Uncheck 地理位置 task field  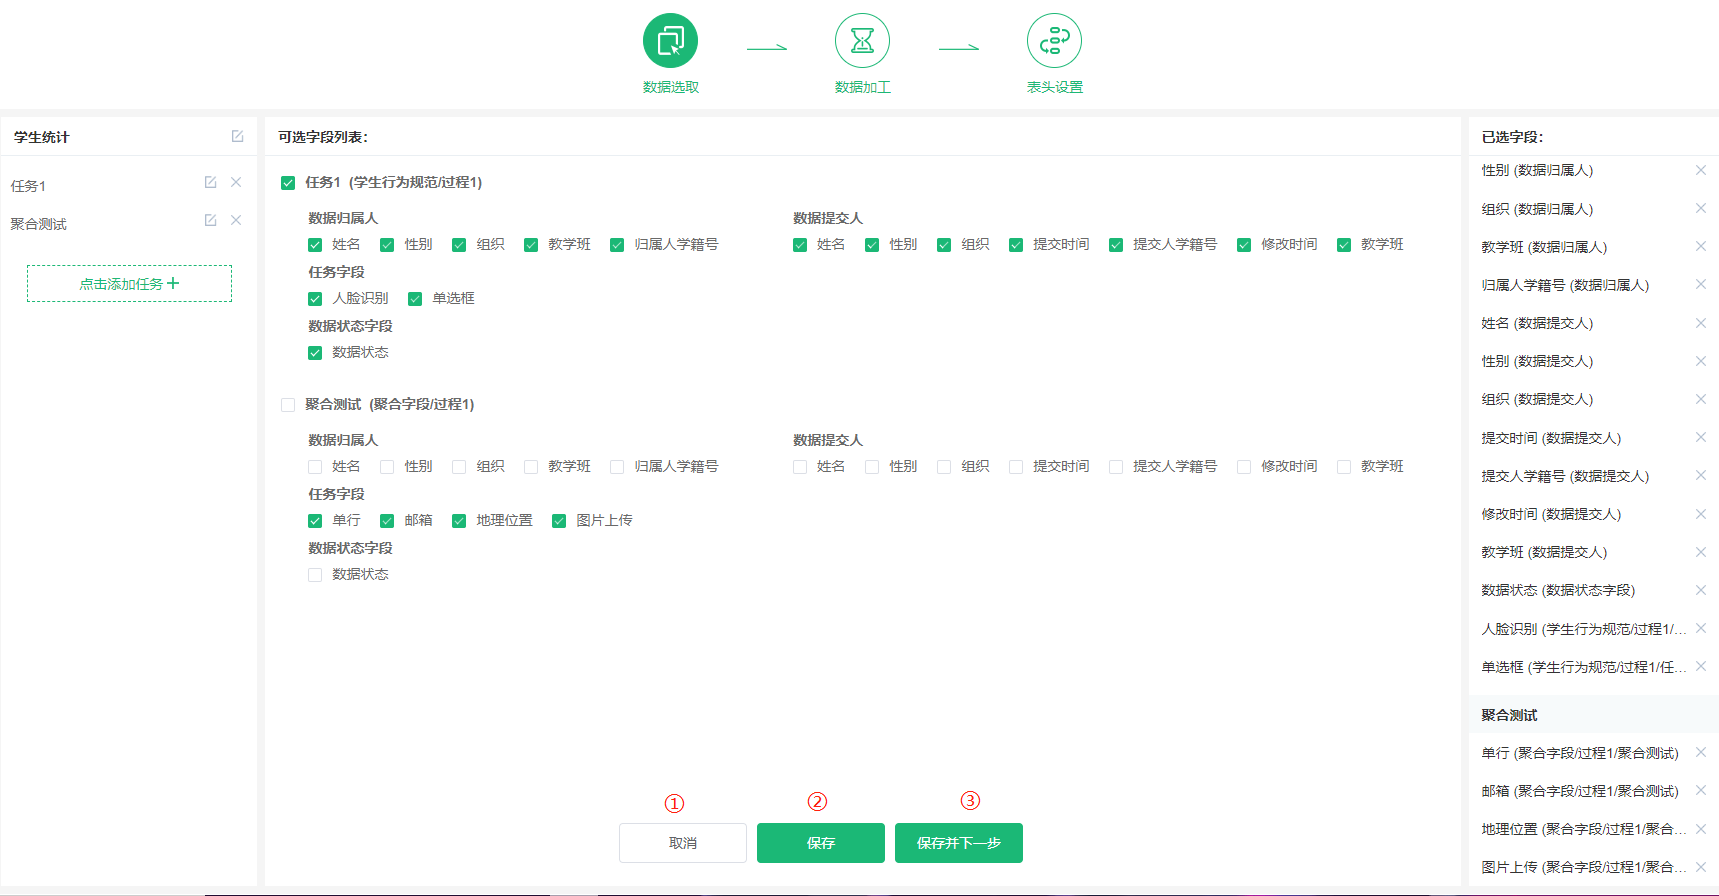pos(459,521)
